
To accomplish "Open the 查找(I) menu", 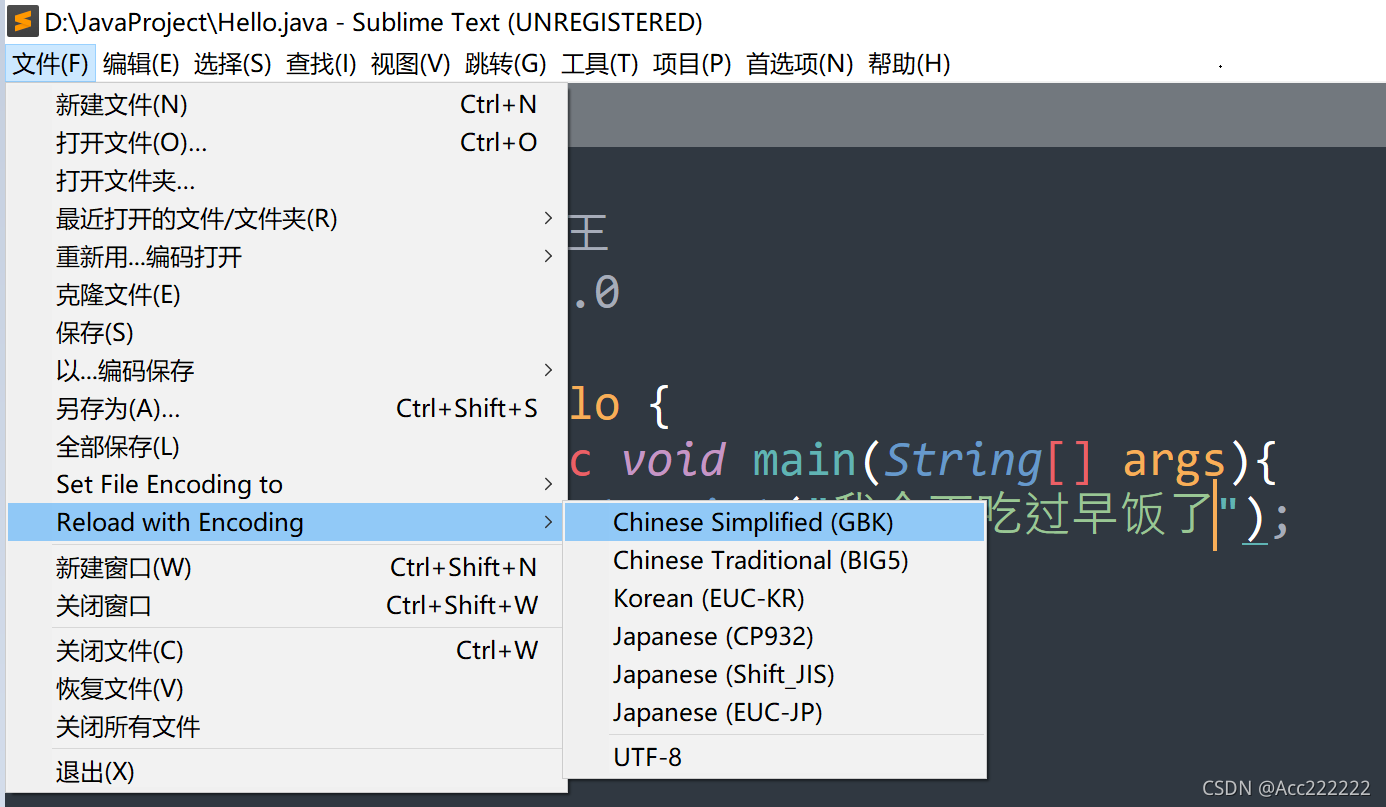I will [321, 65].
